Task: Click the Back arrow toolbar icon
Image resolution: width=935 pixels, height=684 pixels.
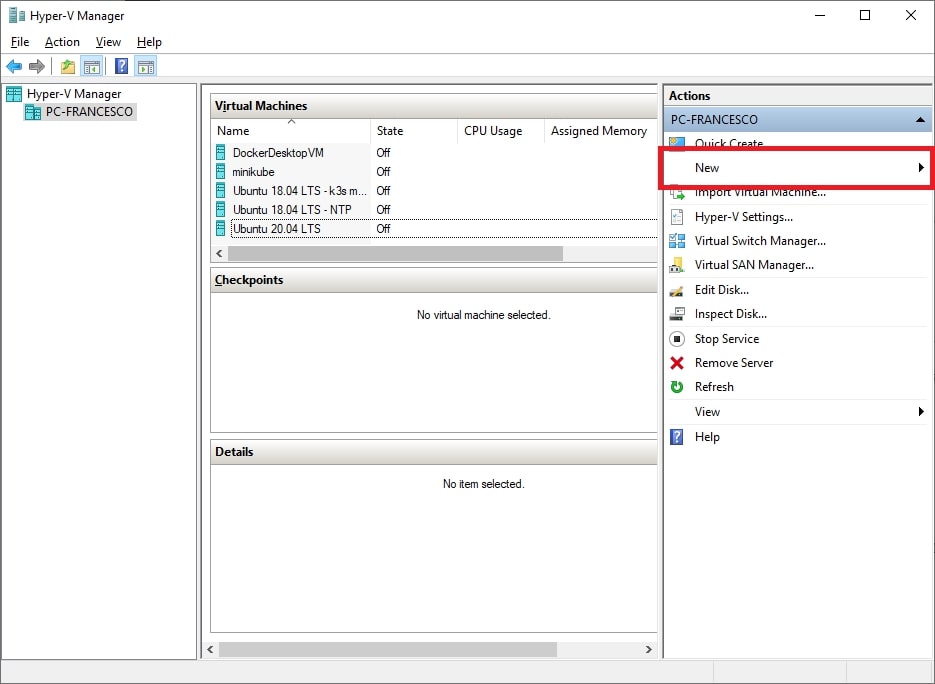Action: pos(14,66)
